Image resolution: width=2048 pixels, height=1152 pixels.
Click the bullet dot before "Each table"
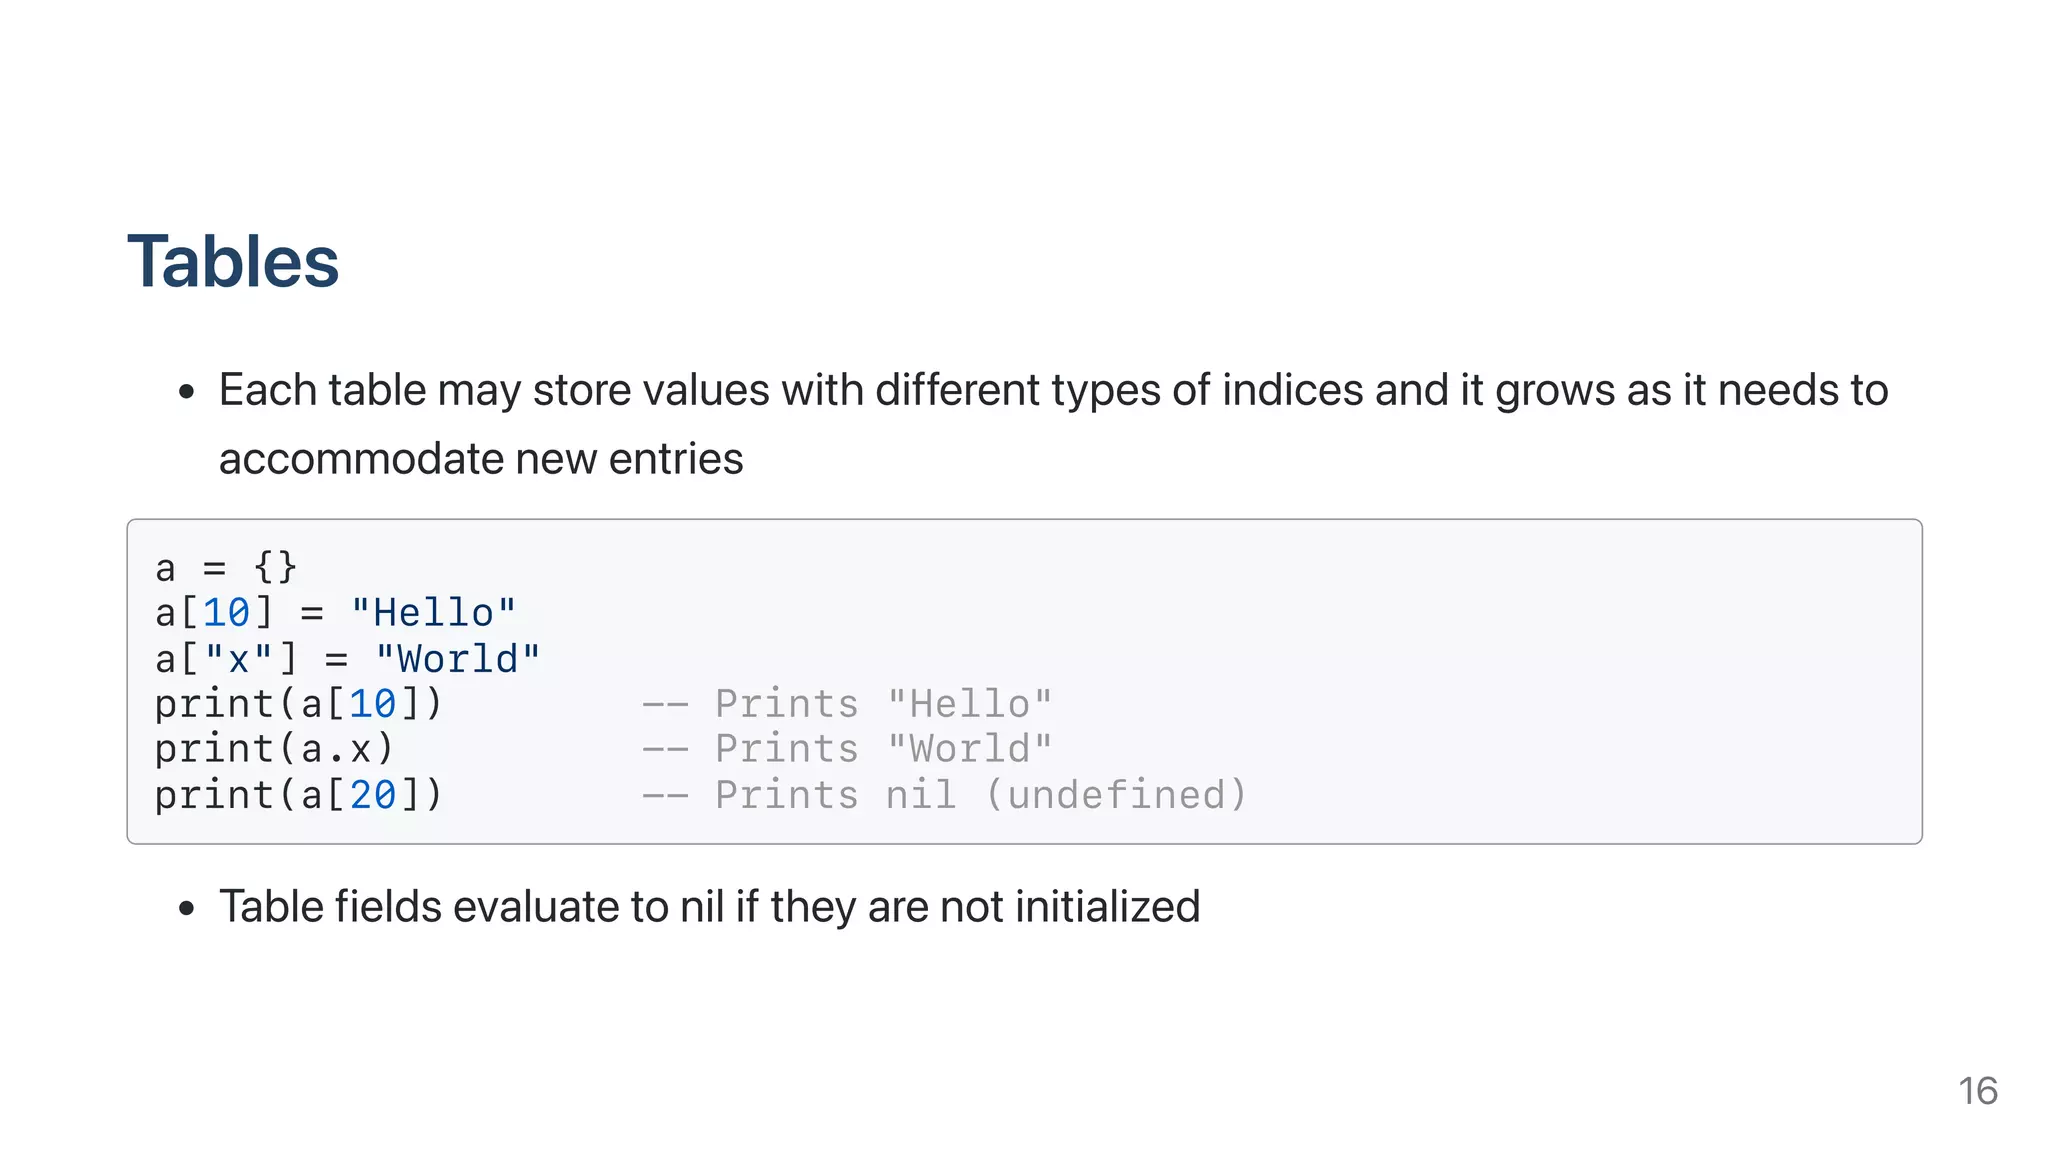186,392
